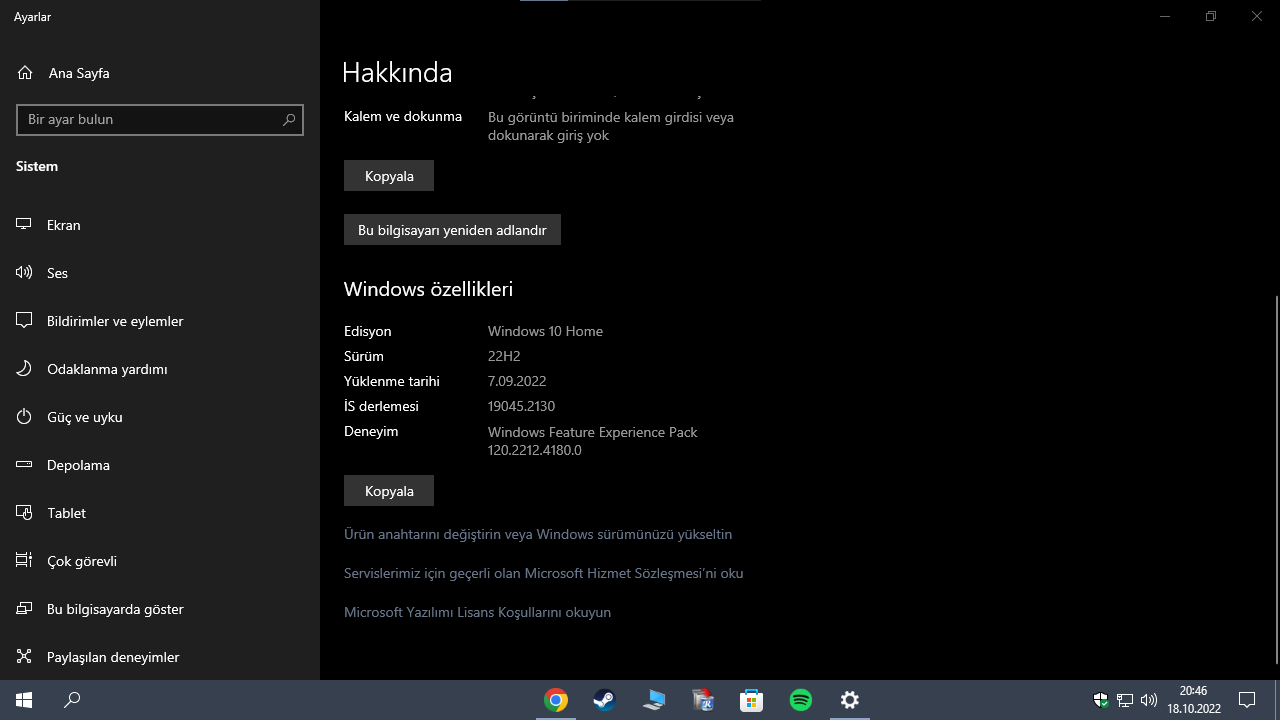Image resolution: width=1280 pixels, height=720 pixels.
Task: Open Microsoft Yazılımı Lisans Koşullarını okuyun link
Action: 477,612
